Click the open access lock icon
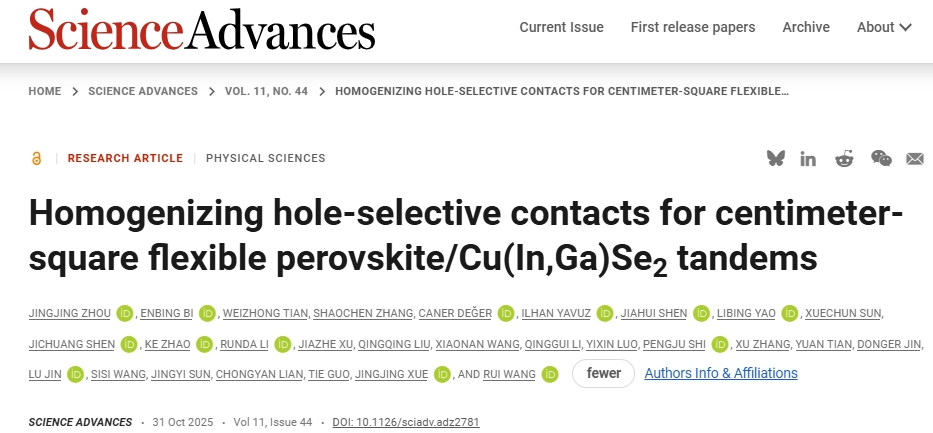The width and height of the screenshot is (933, 433). tap(37, 158)
